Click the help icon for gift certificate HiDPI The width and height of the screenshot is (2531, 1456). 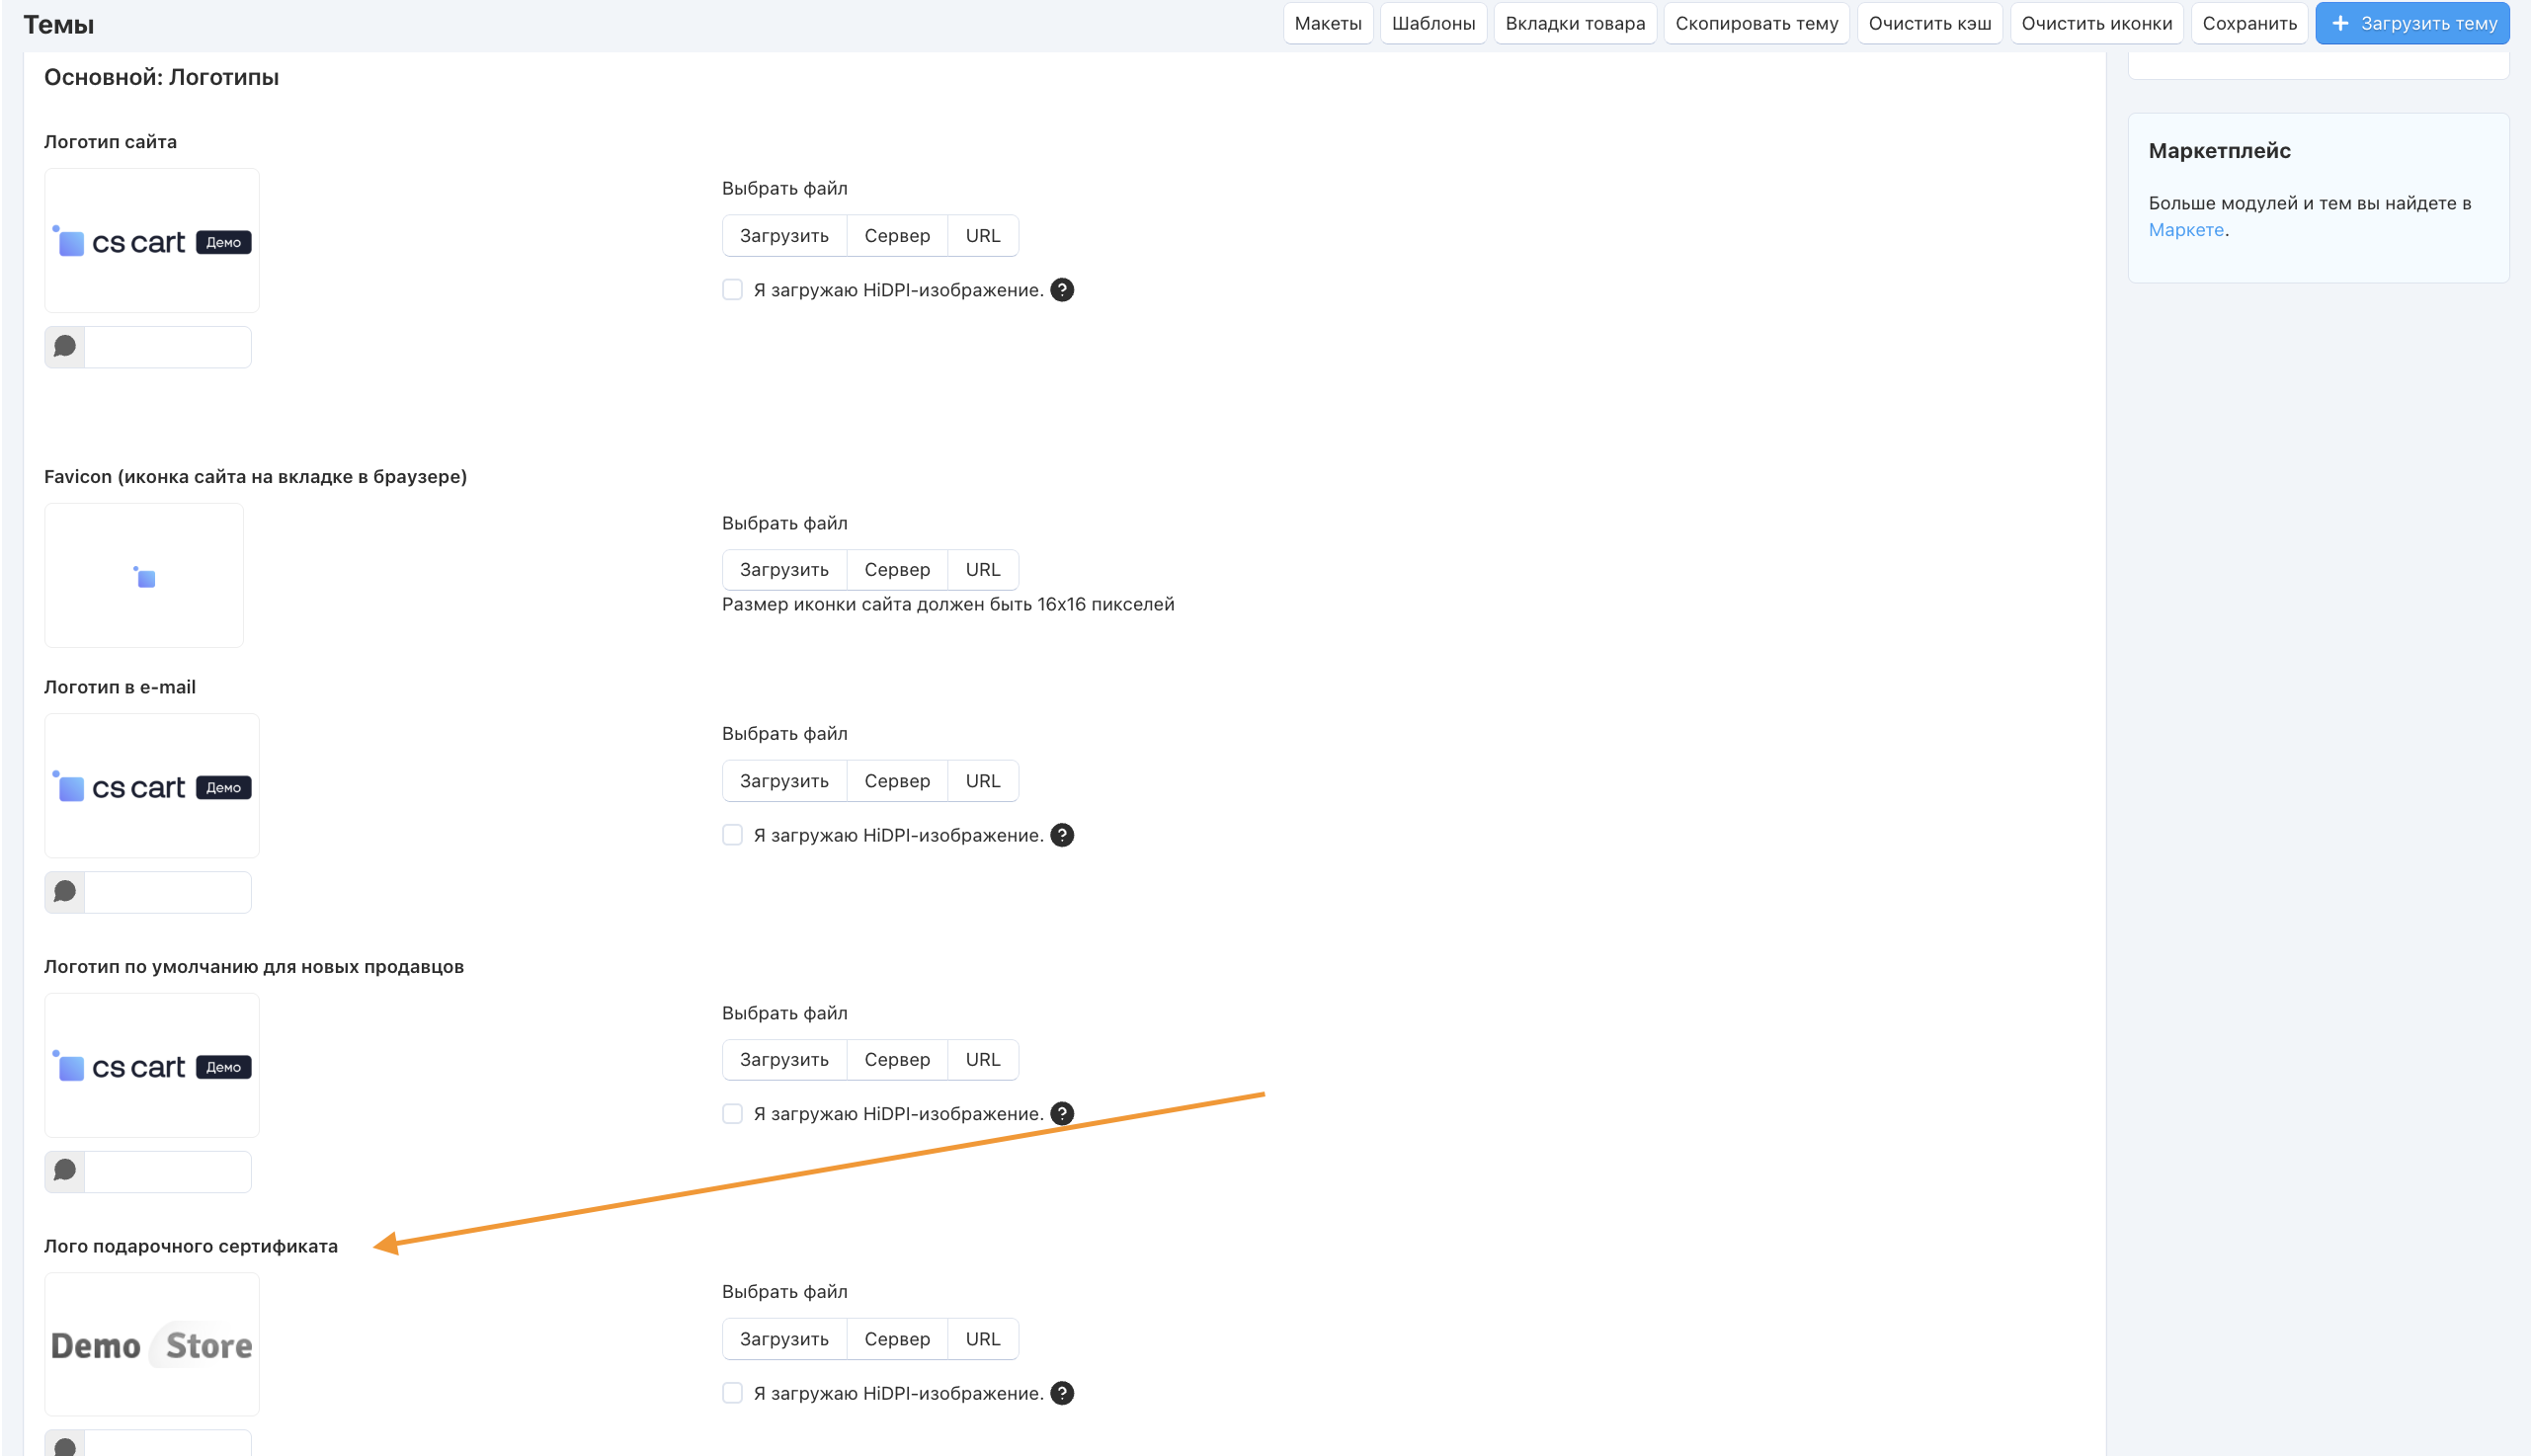coord(1062,1393)
